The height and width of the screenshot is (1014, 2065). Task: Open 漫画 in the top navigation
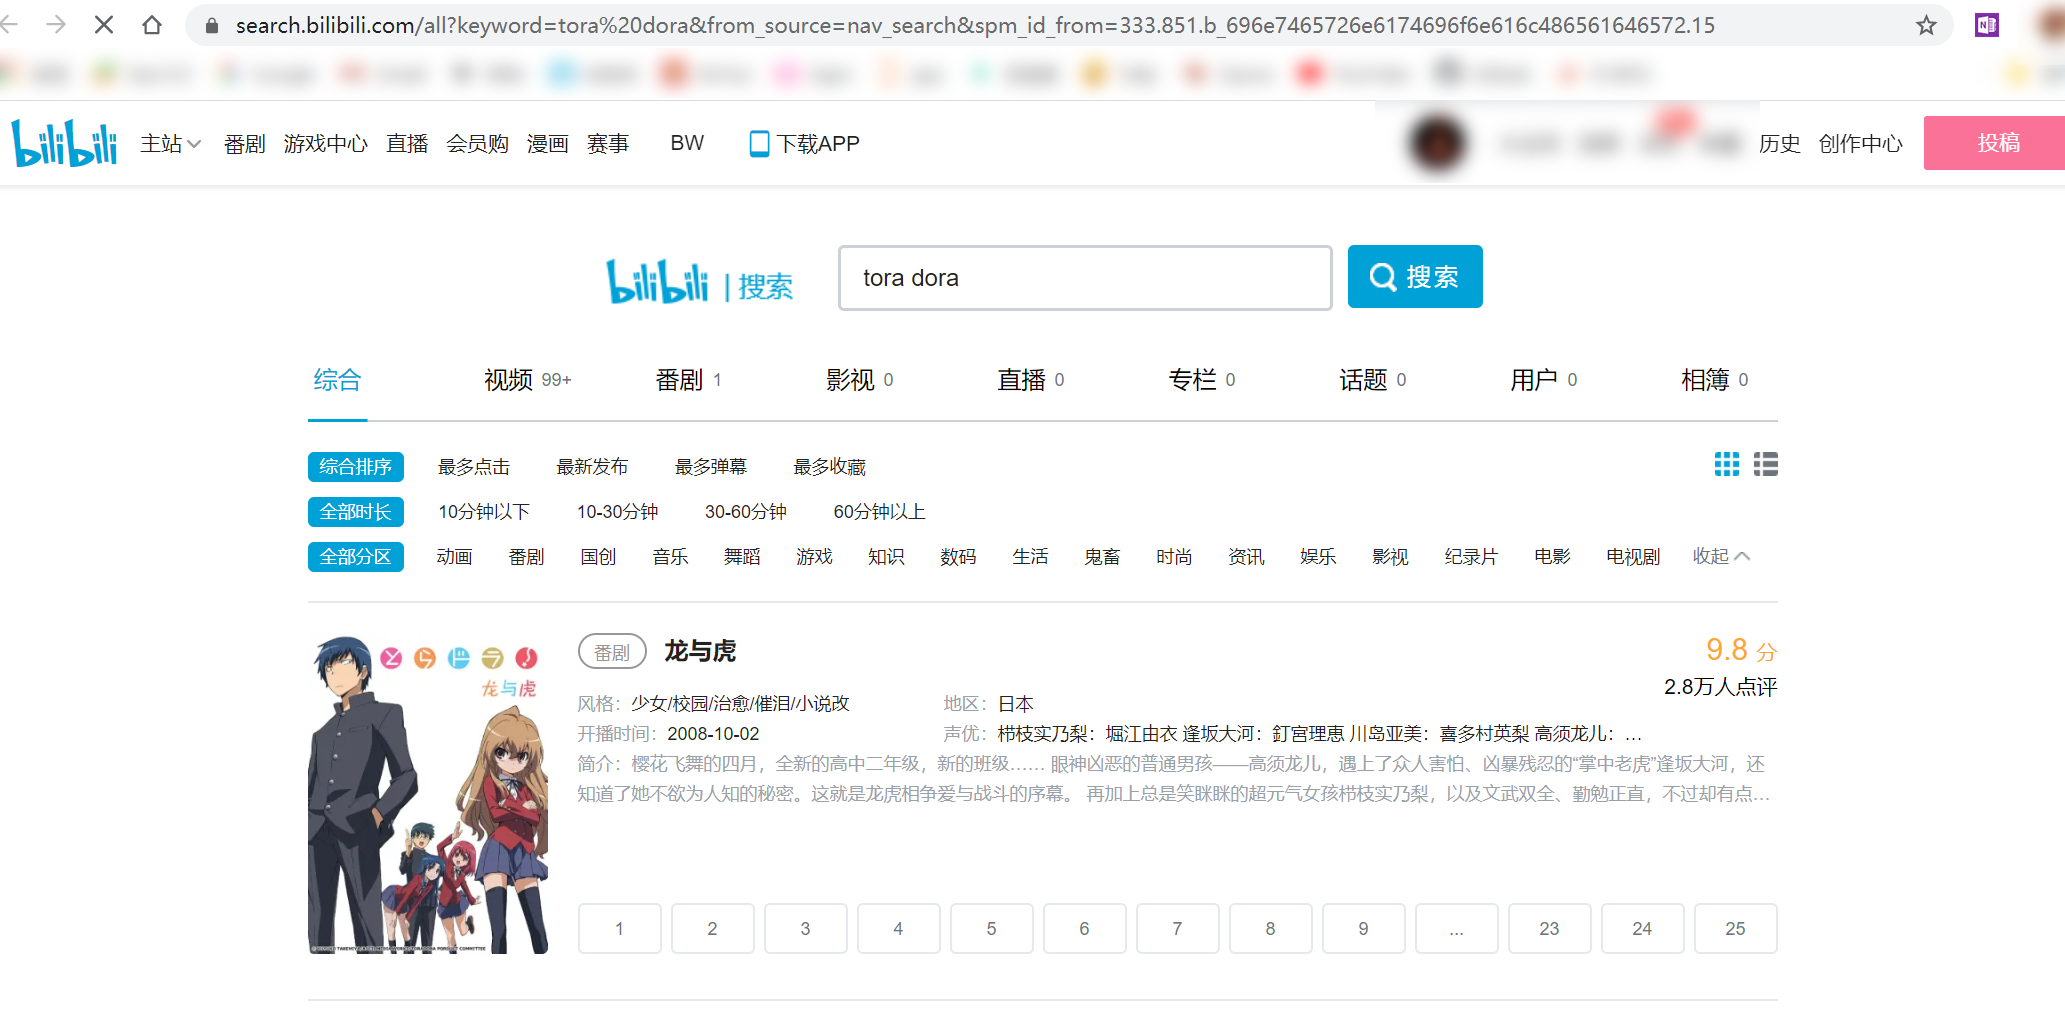click(x=547, y=144)
